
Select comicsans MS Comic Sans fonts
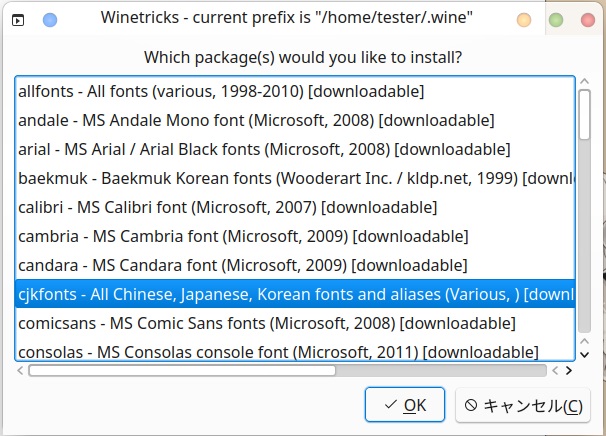[x=266, y=324]
